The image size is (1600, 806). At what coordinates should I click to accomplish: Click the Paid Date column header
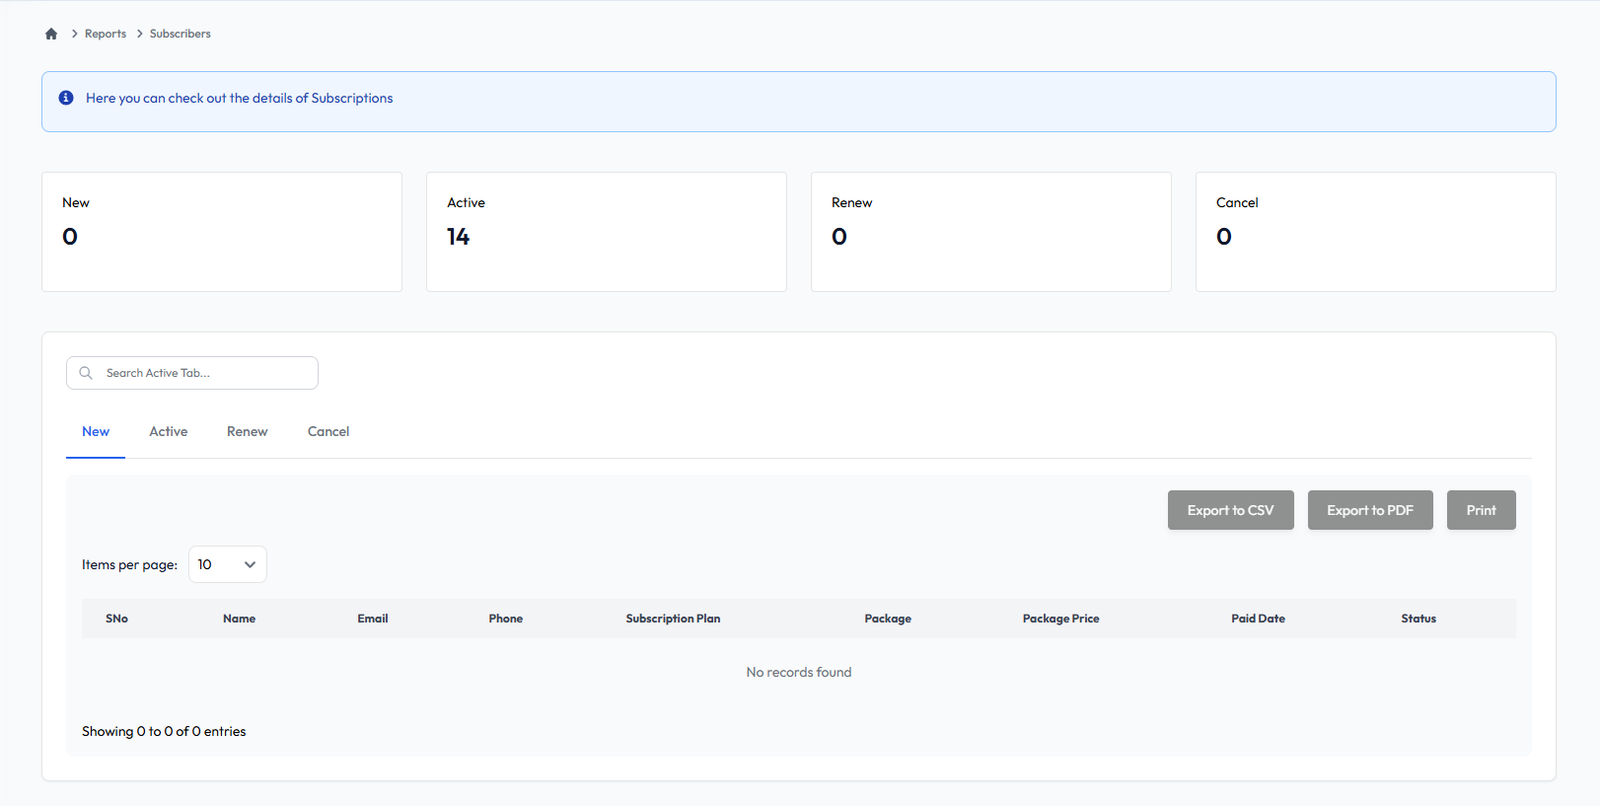(1258, 619)
